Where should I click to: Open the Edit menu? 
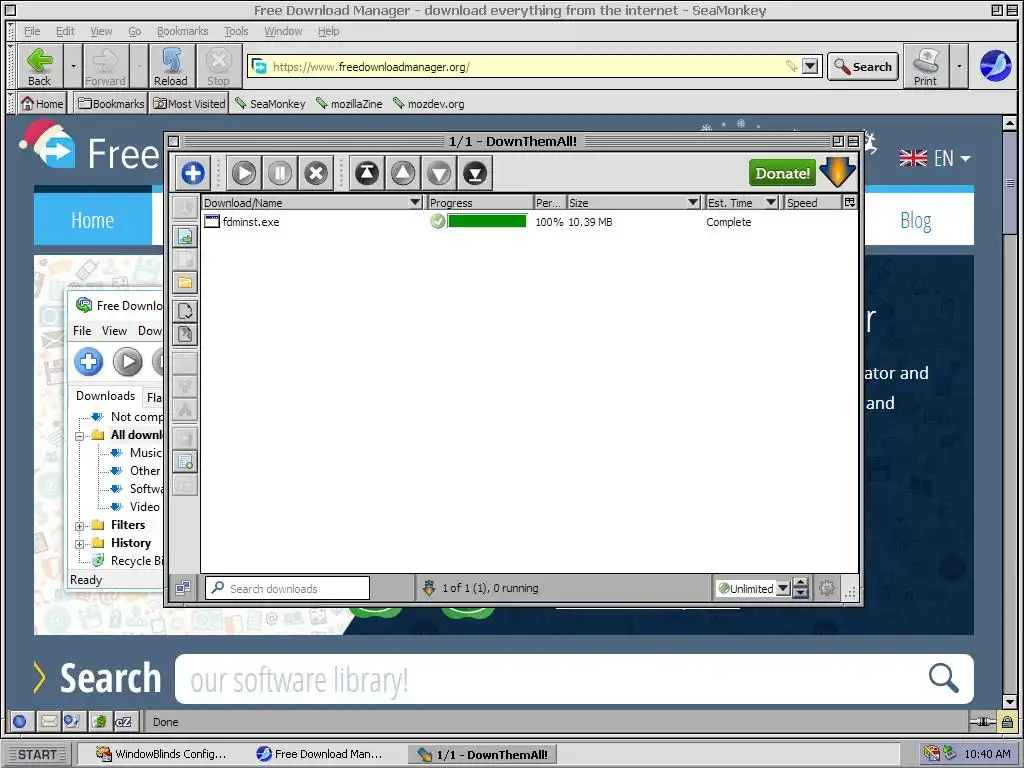tap(65, 31)
